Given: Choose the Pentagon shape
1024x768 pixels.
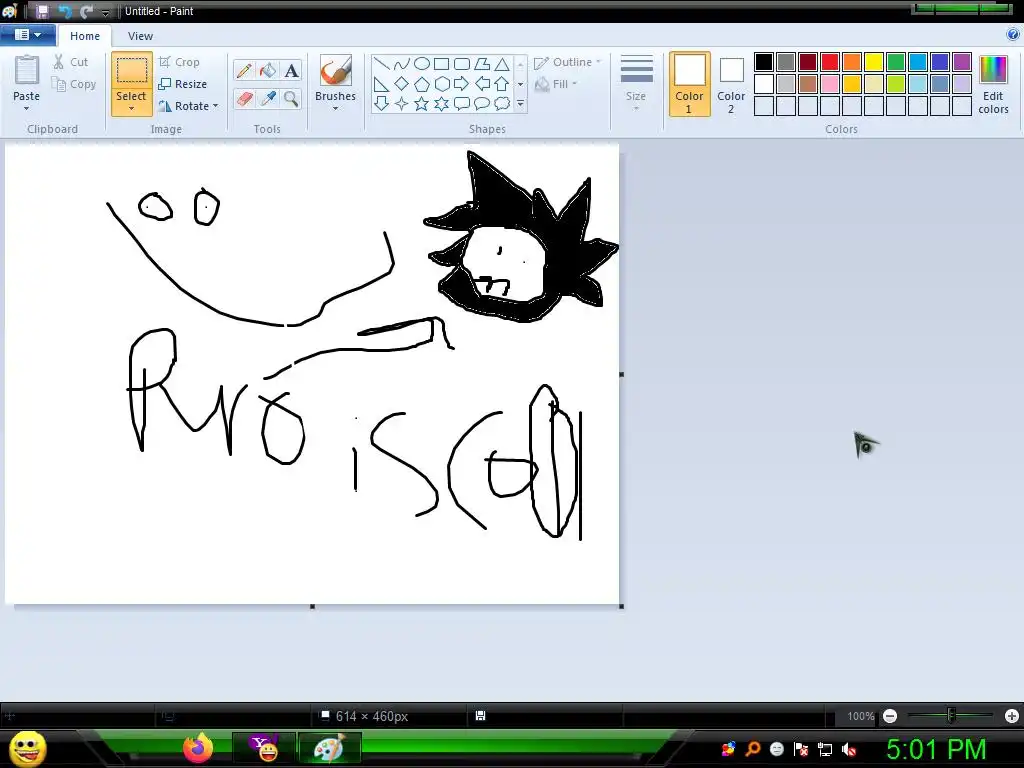Looking at the screenshot, I should 422,84.
